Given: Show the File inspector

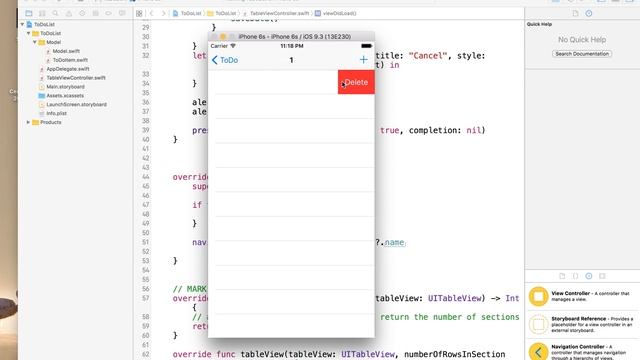Looking at the screenshot, I should (x=576, y=13).
